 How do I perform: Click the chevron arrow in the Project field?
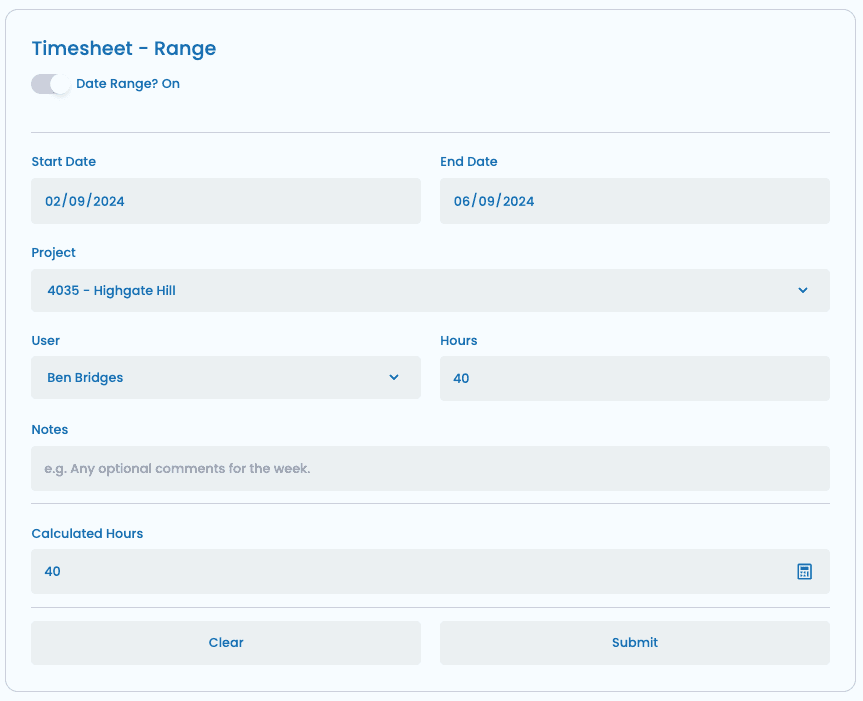tap(802, 291)
